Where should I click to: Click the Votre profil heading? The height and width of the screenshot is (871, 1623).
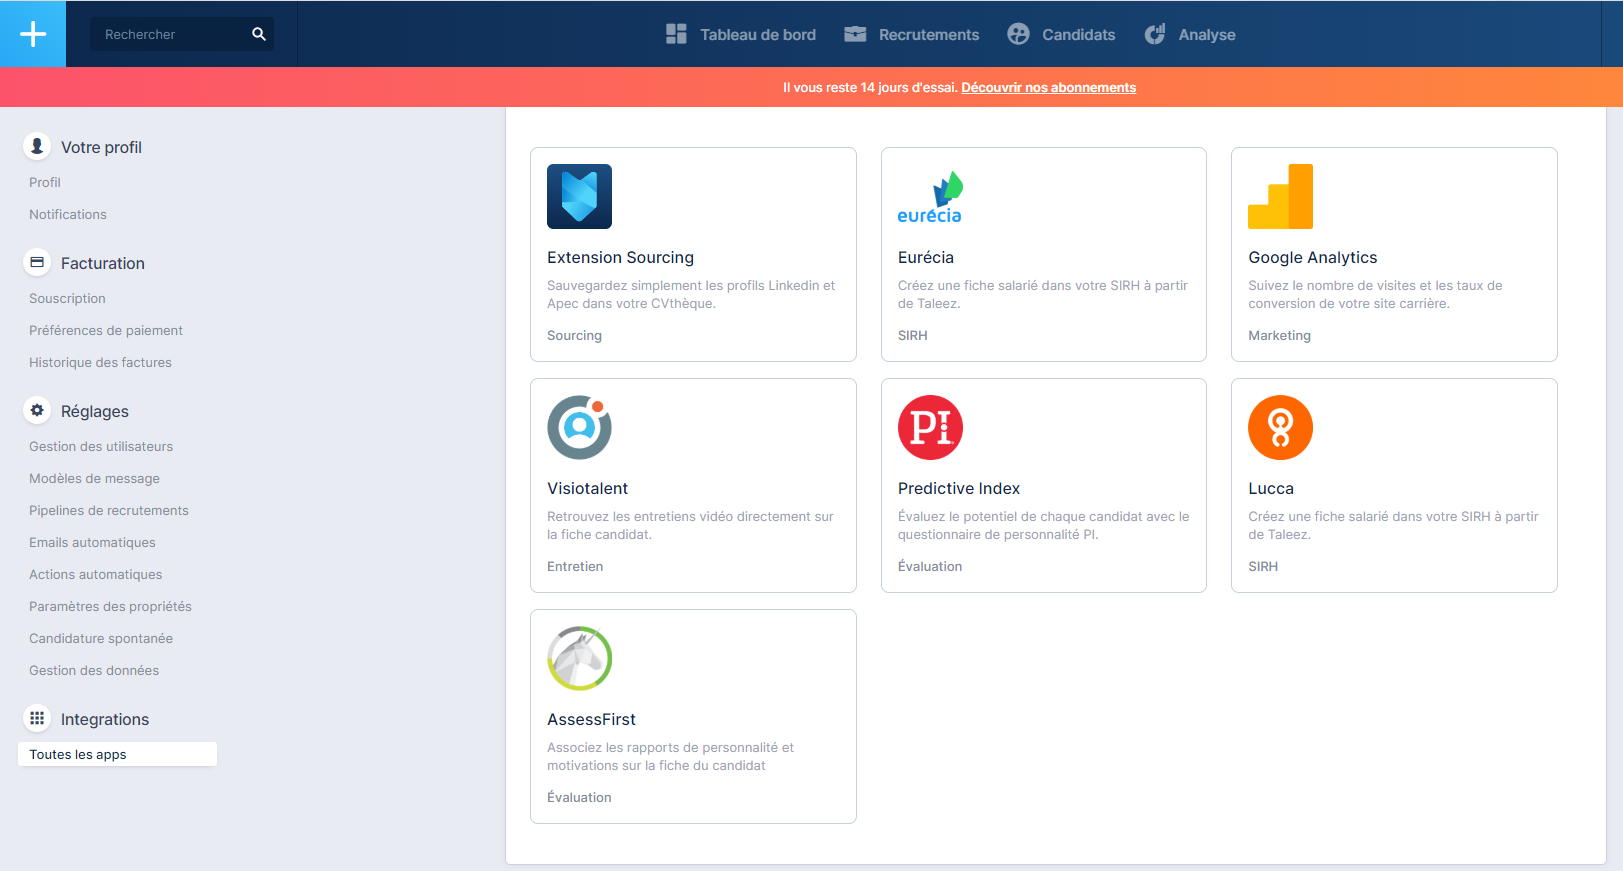(101, 147)
